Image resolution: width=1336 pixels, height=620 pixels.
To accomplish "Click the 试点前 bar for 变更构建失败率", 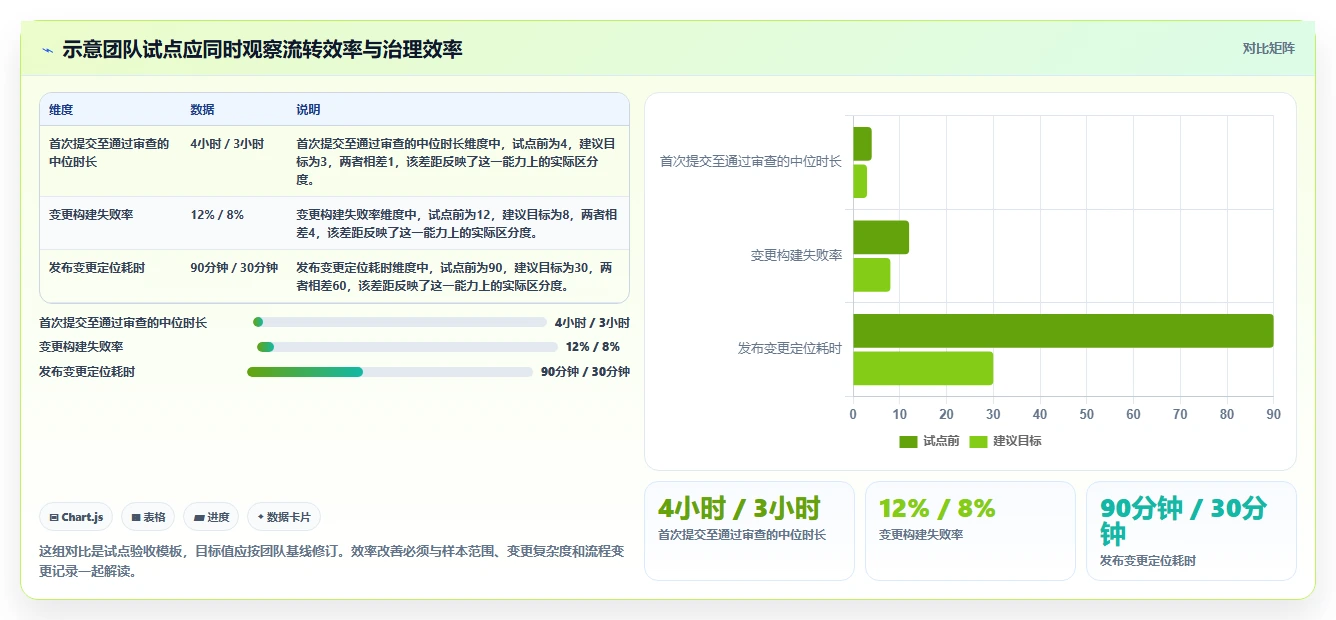I will pos(881,237).
